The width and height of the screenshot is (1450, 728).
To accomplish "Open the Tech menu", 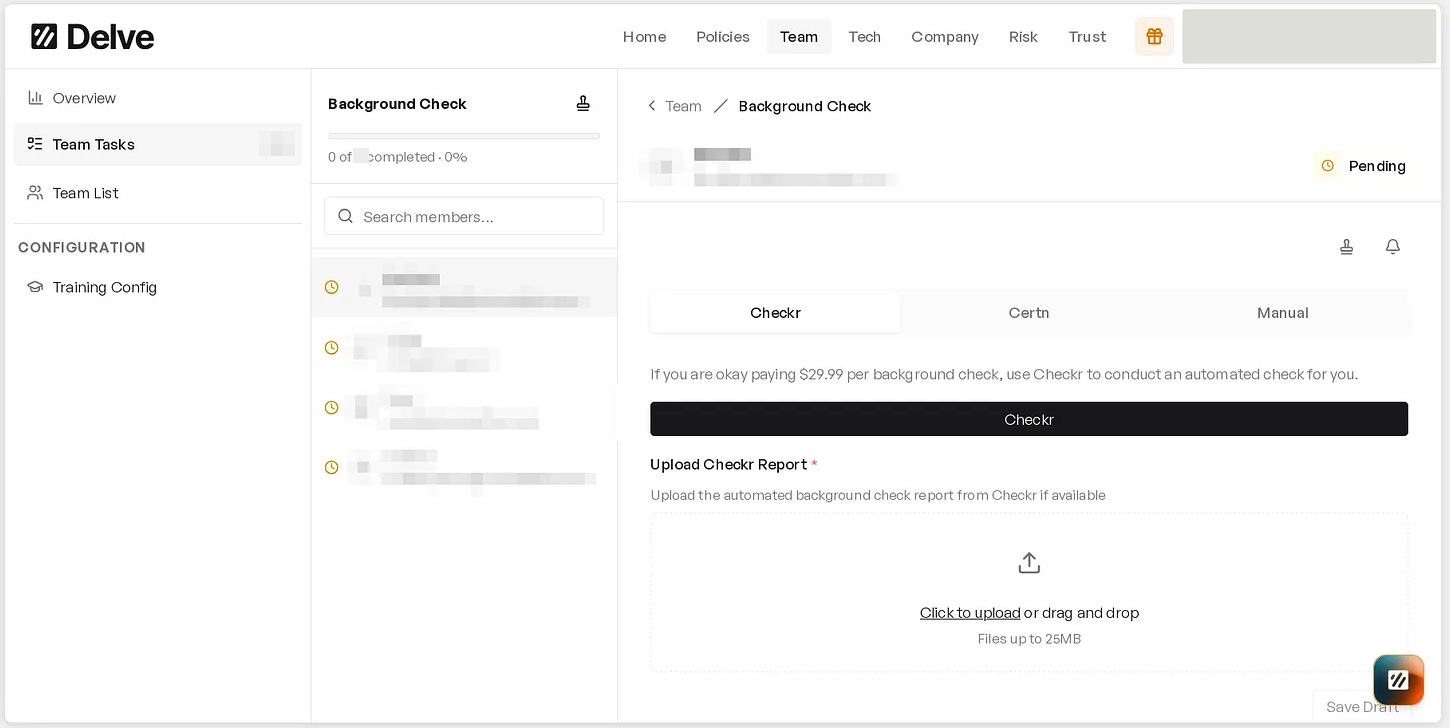I will pyautogui.click(x=864, y=37).
